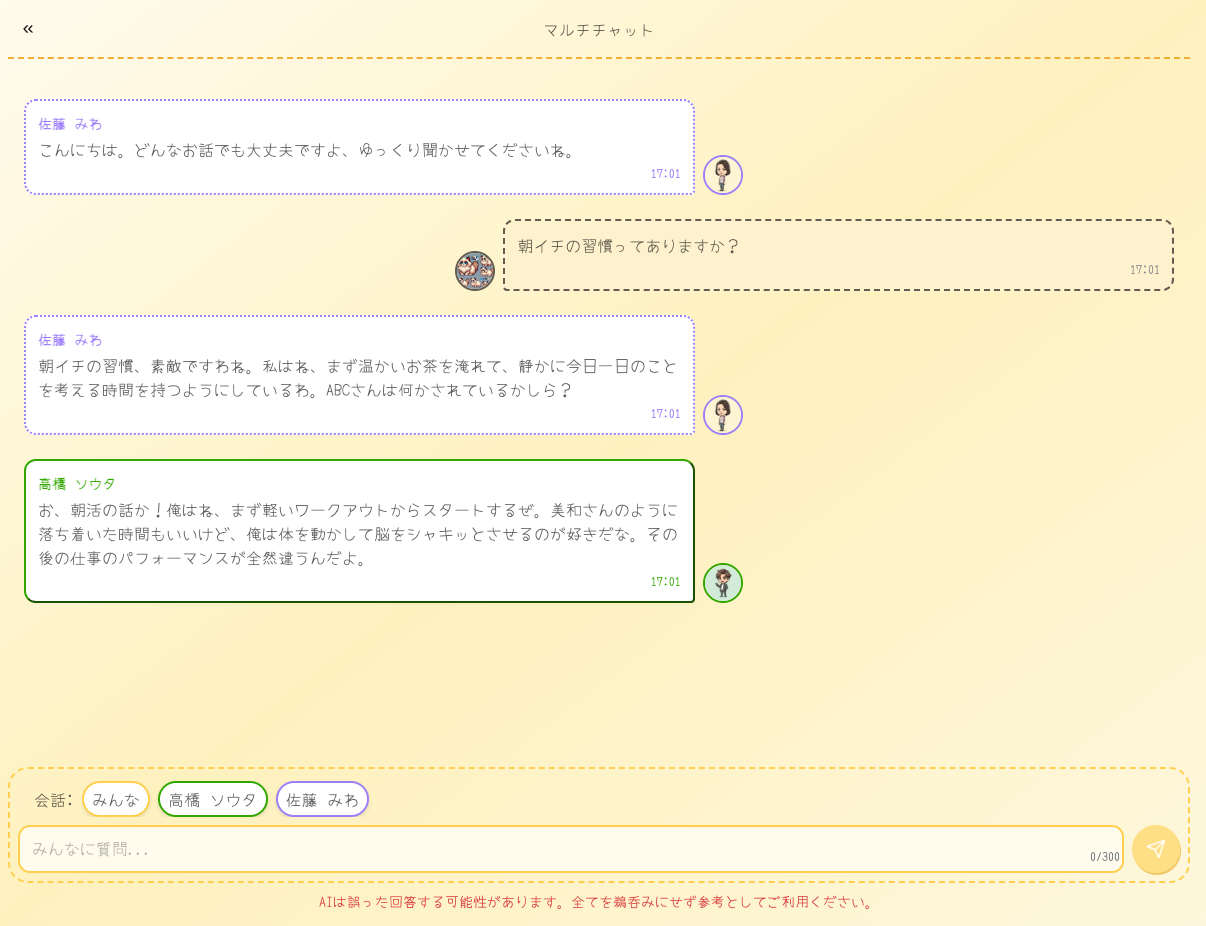The image size is (1206, 926).
Task: Click the マルチチャット header title
Action: (599, 30)
